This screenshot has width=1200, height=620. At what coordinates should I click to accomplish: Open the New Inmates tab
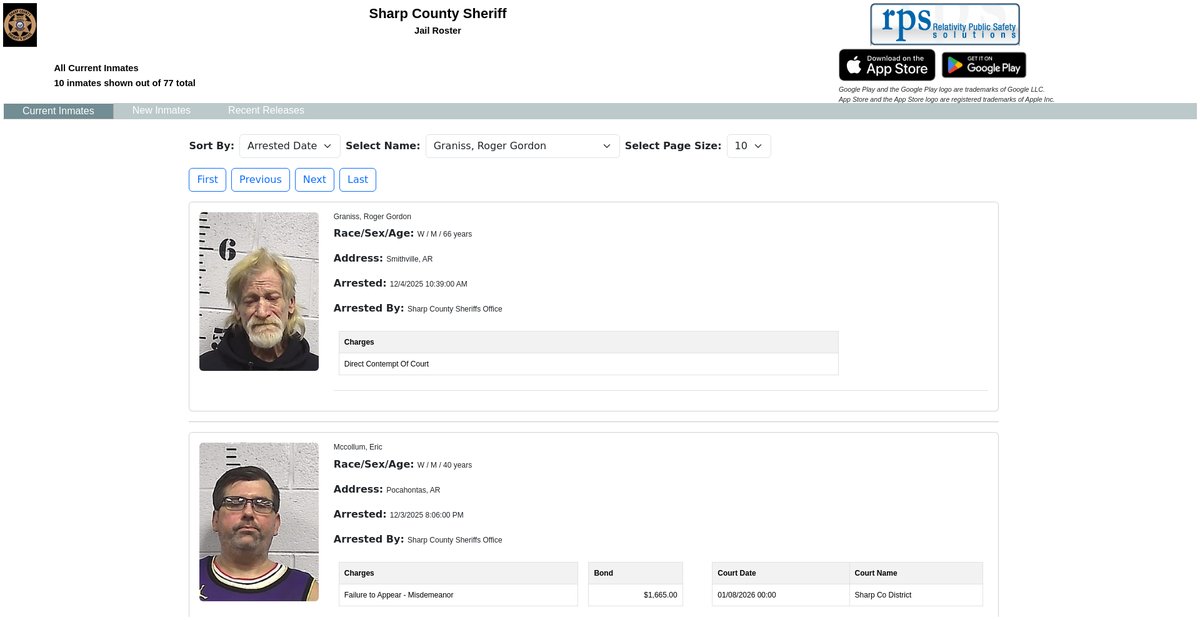click(x=161, y=111)
